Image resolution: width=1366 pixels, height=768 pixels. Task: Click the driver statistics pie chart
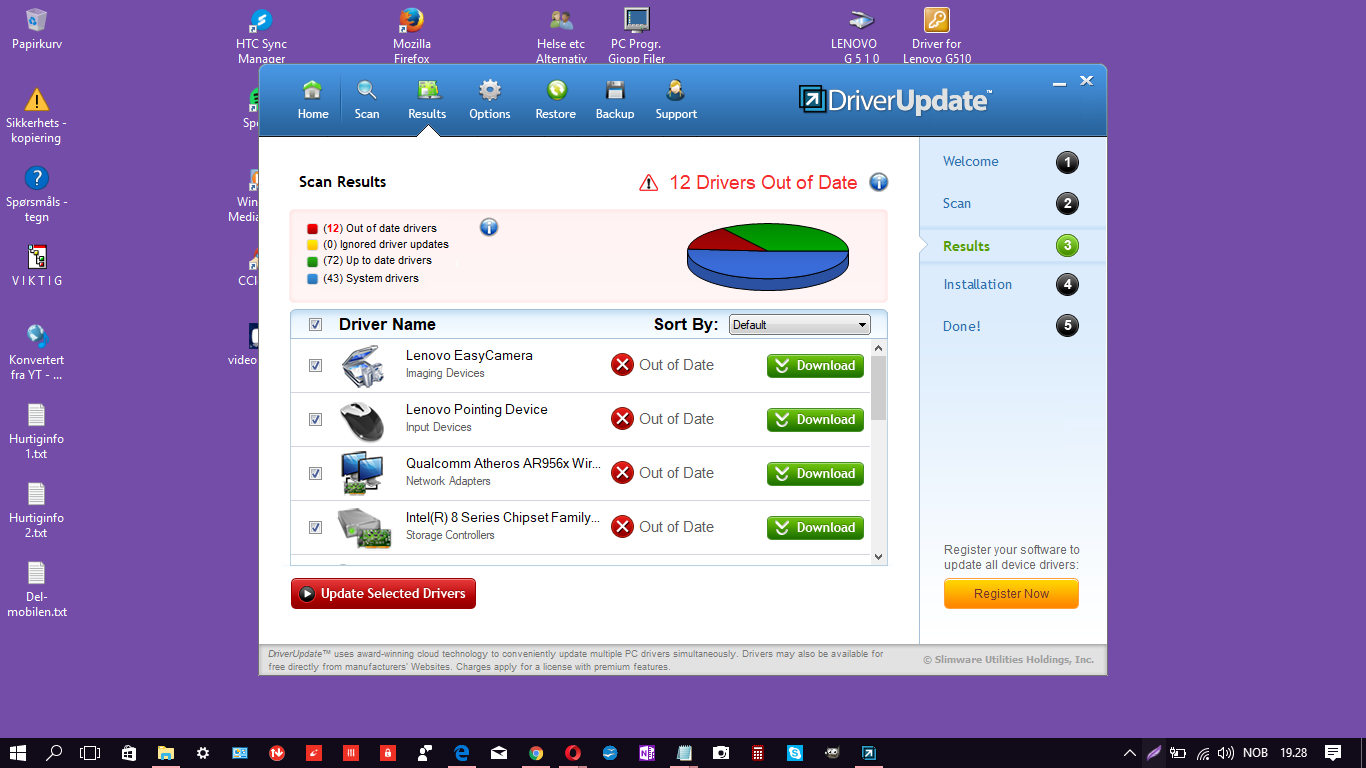tap(767, 258)
